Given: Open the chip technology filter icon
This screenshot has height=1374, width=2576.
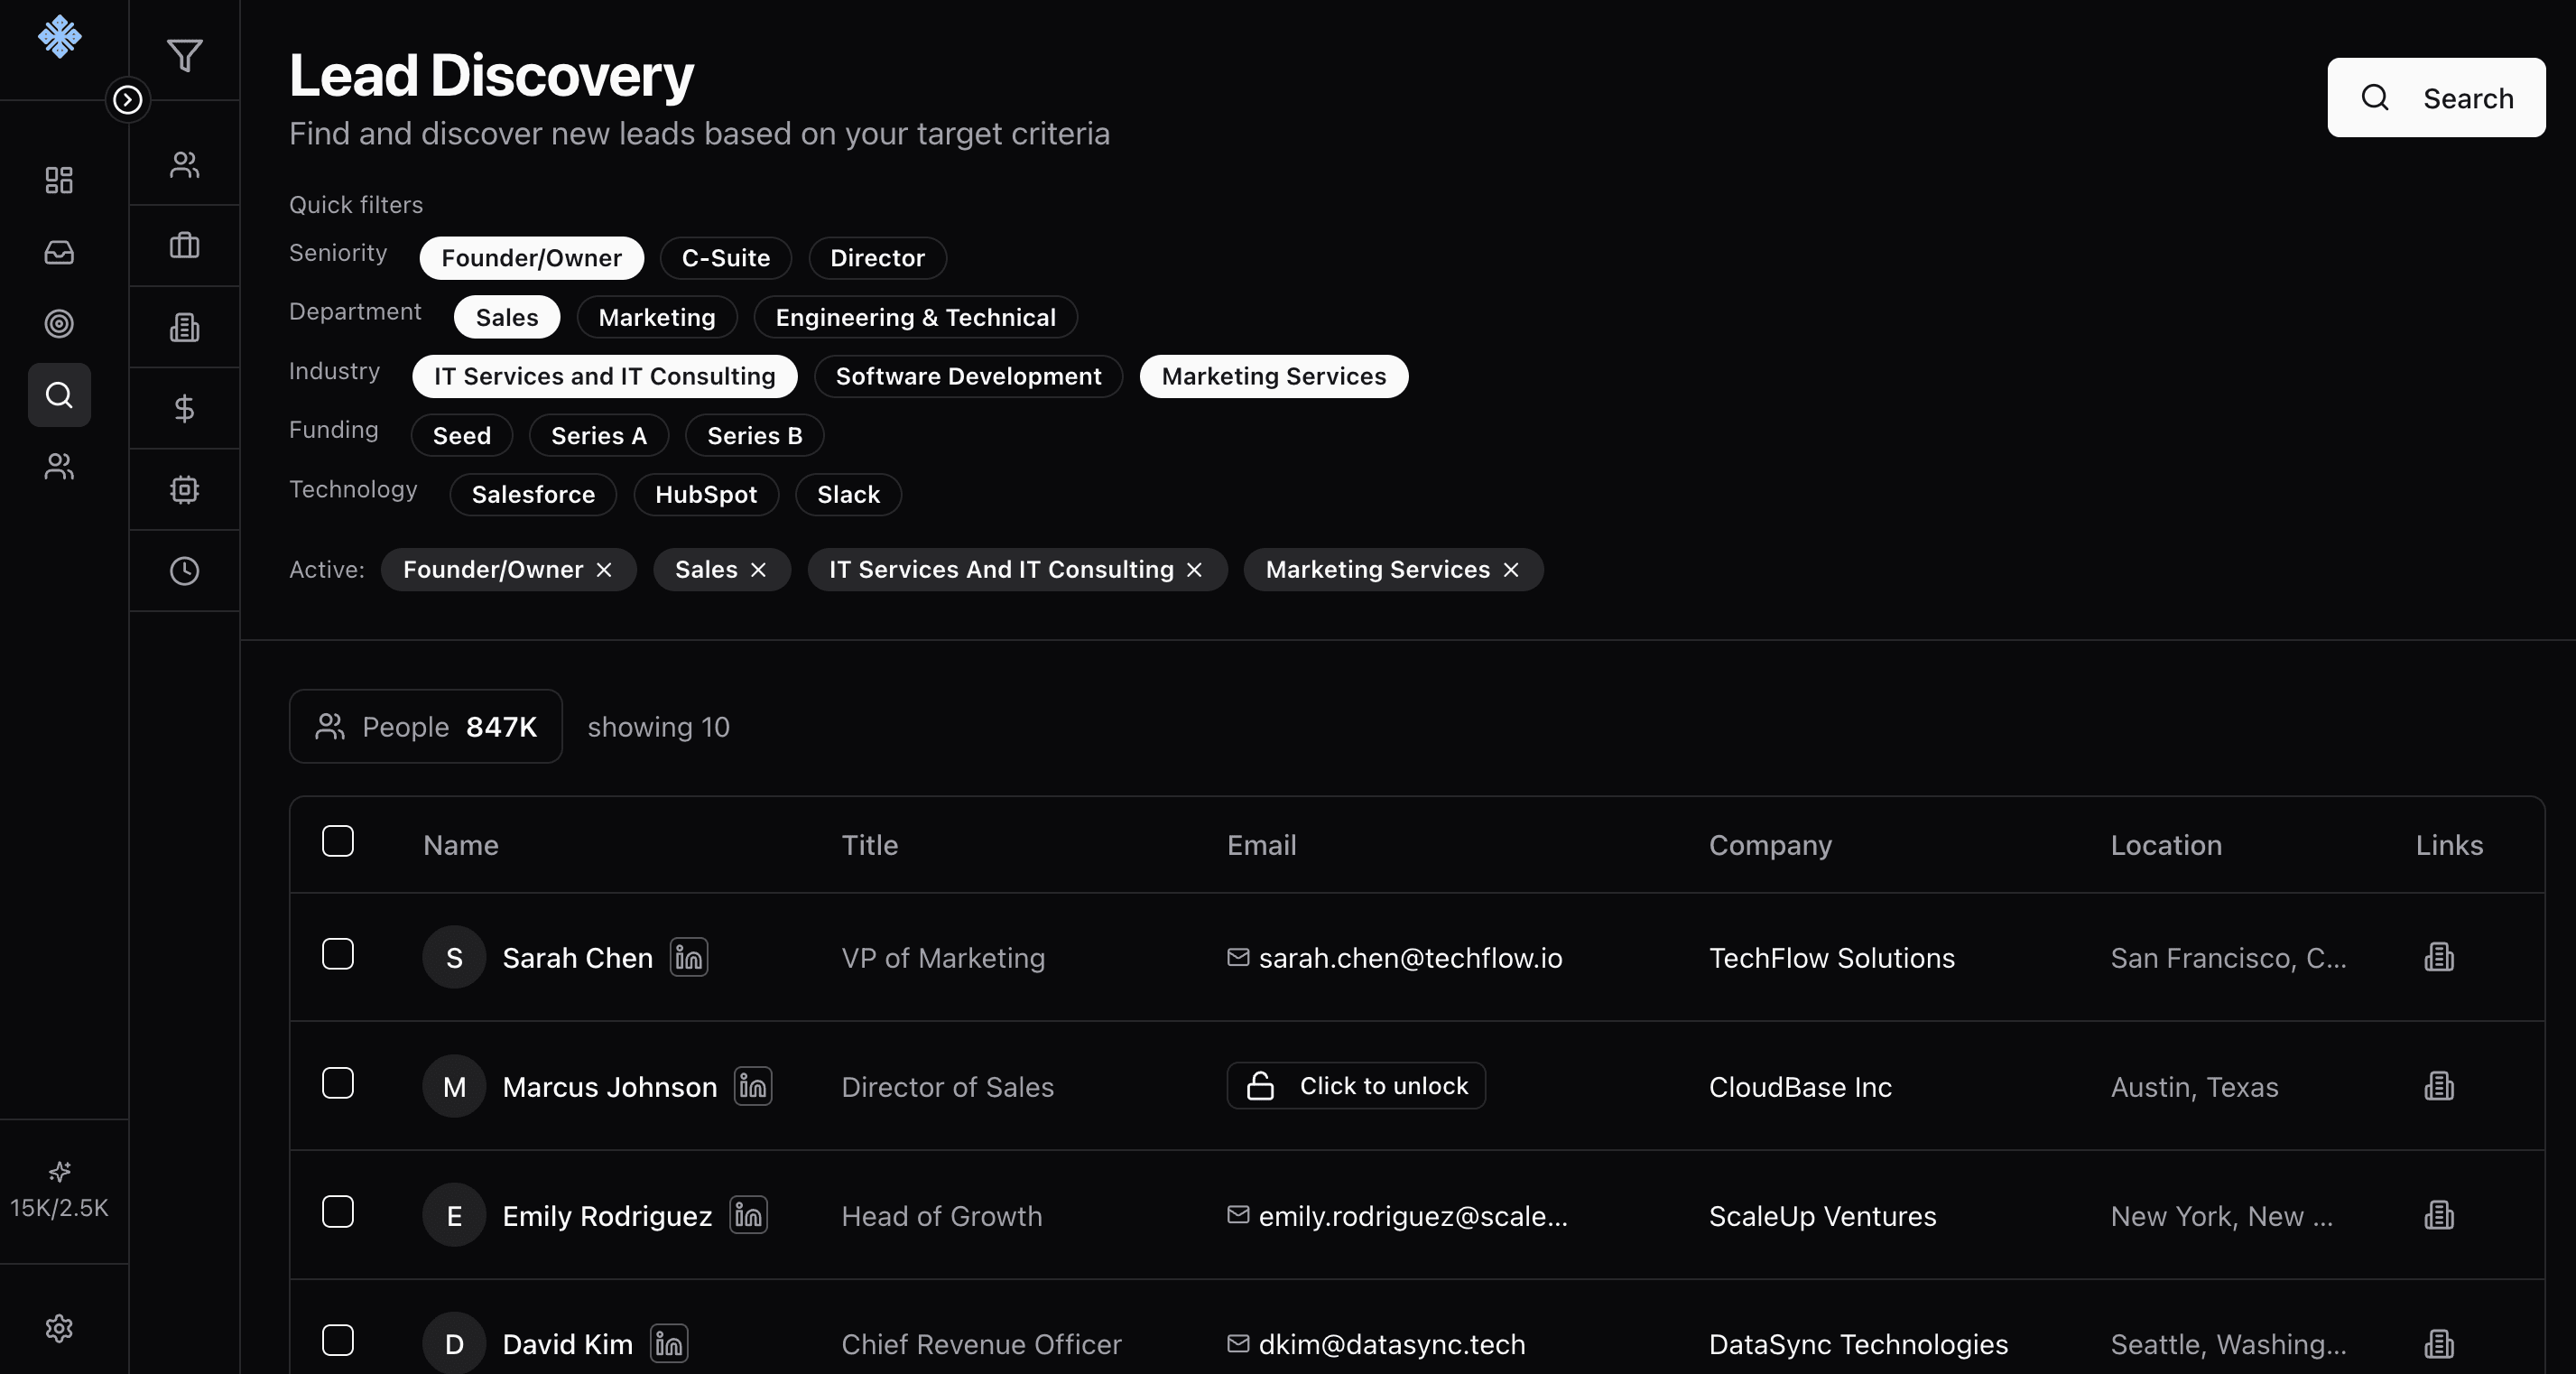Looking at the screenshot, I should pos(184,489).
